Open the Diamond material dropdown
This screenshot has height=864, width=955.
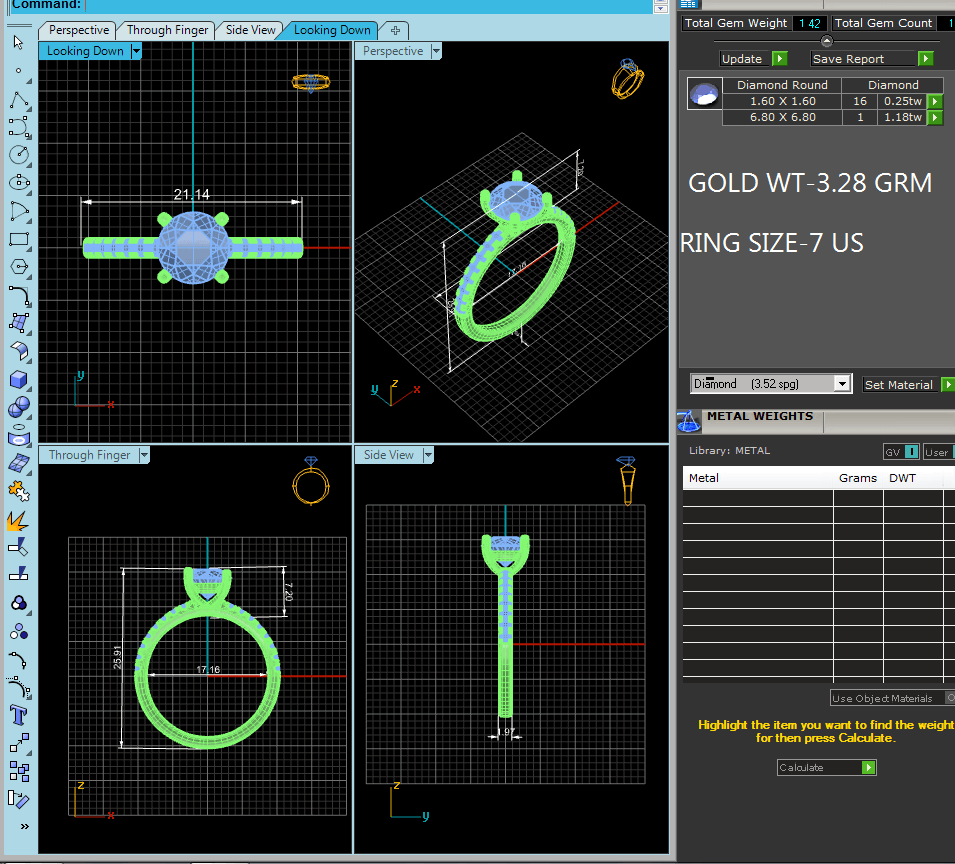coord(842,384)
